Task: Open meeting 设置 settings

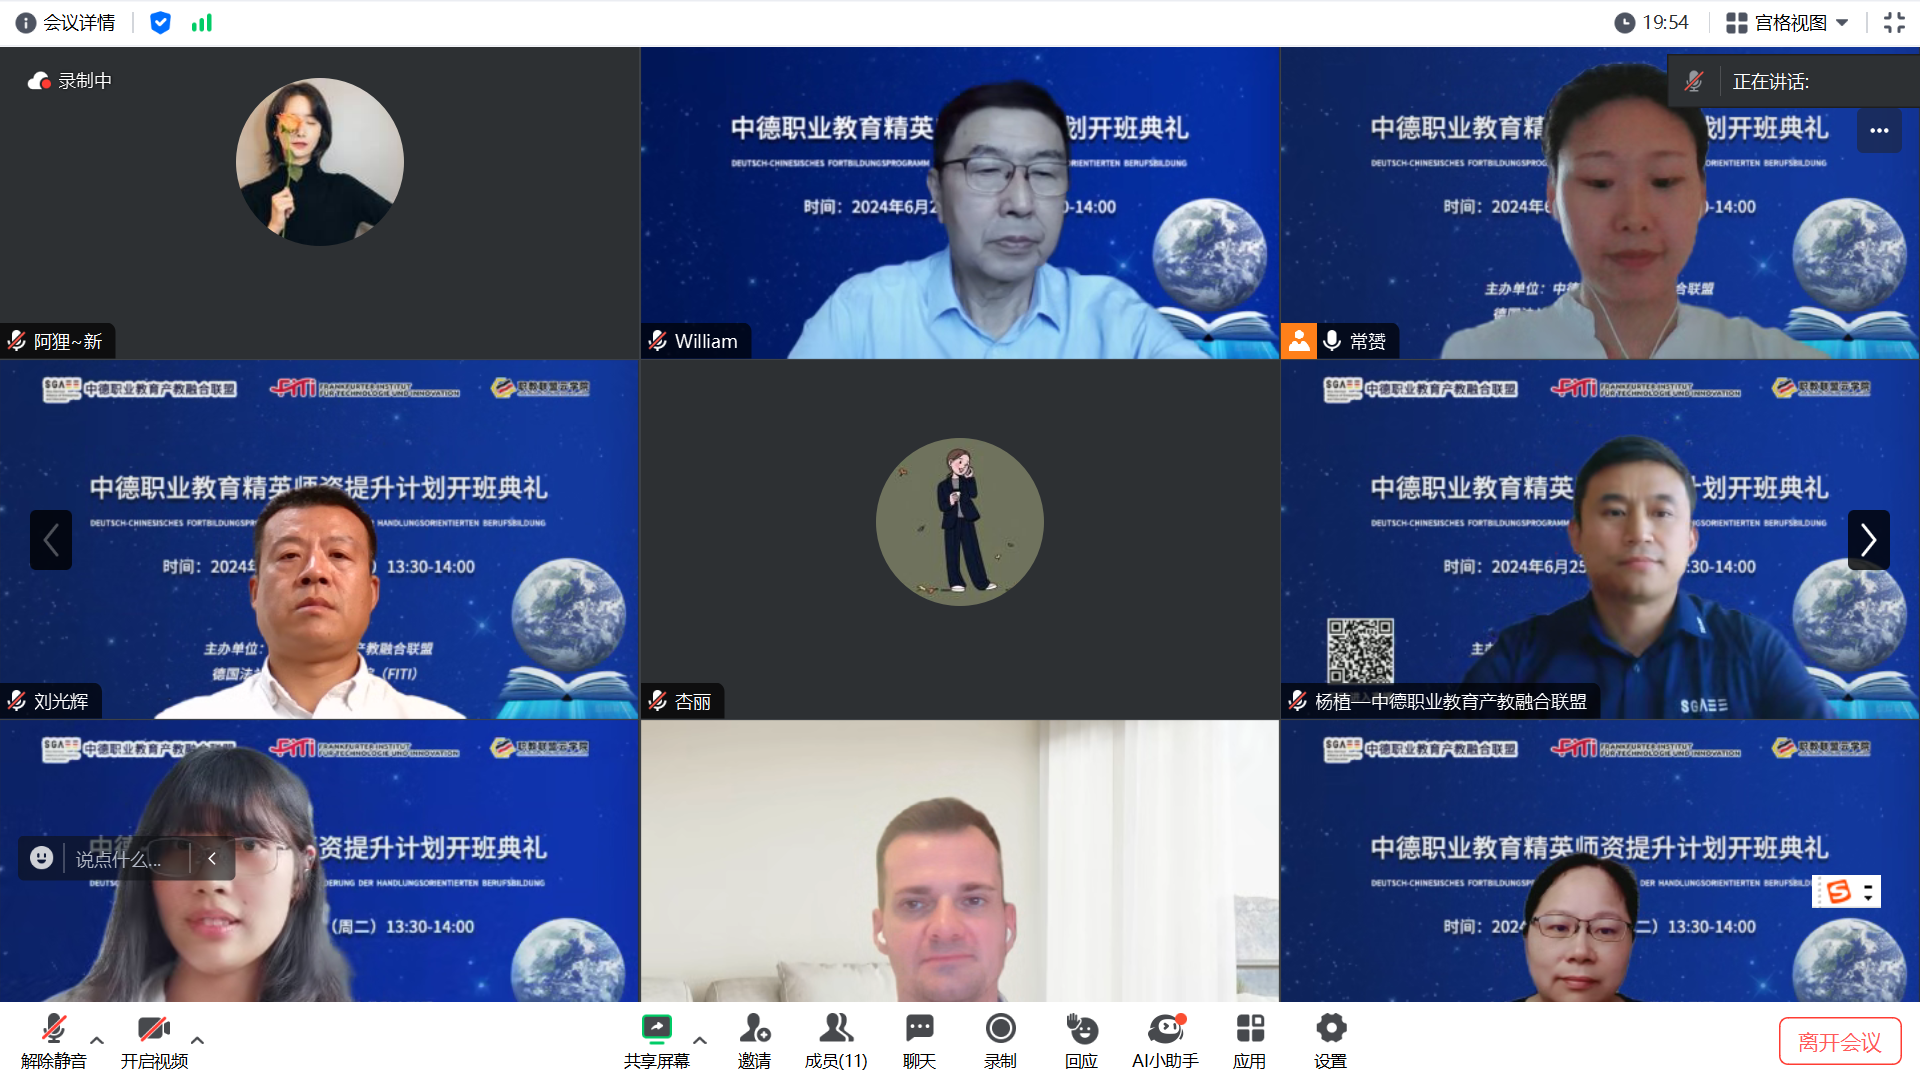Action: point(1331,1041)
